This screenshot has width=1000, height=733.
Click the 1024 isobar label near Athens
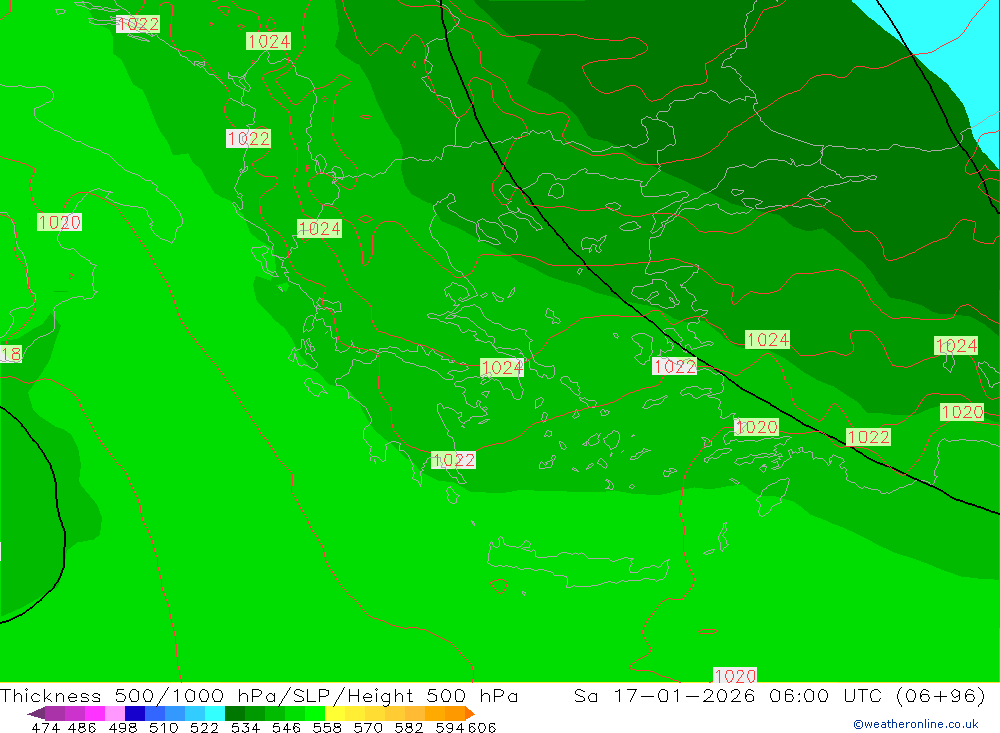click(502, 367)
